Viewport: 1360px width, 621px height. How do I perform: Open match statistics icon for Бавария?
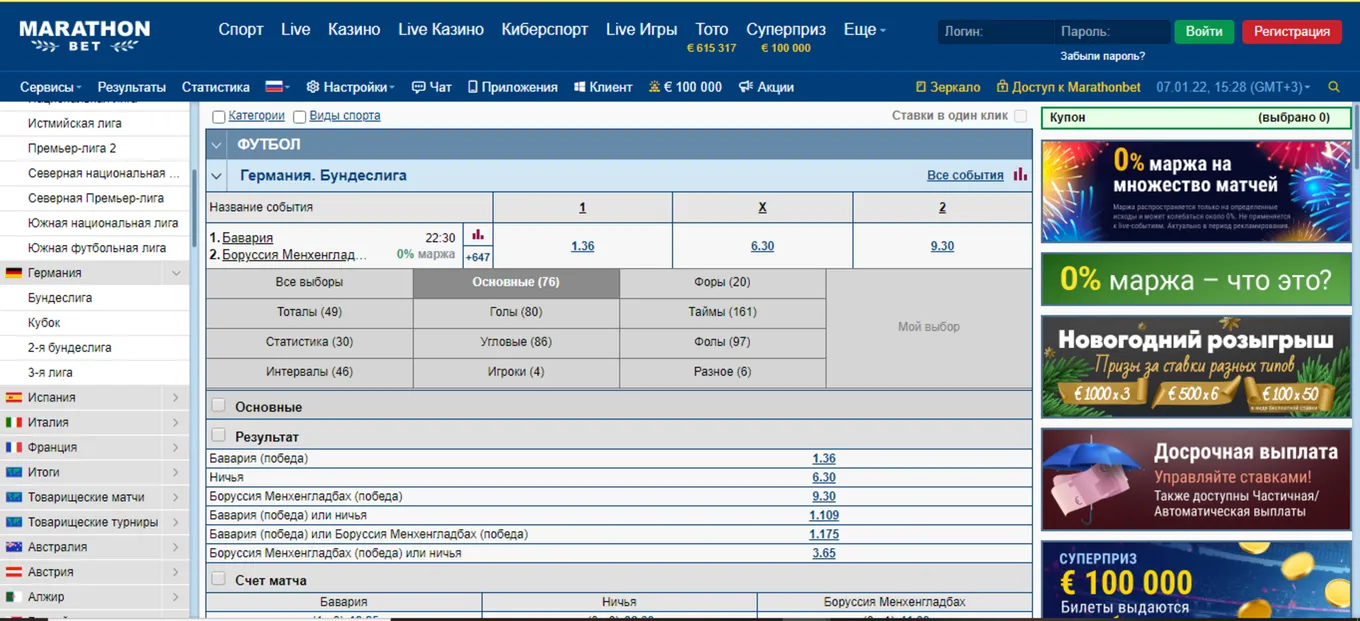click(x=478, y=235)
